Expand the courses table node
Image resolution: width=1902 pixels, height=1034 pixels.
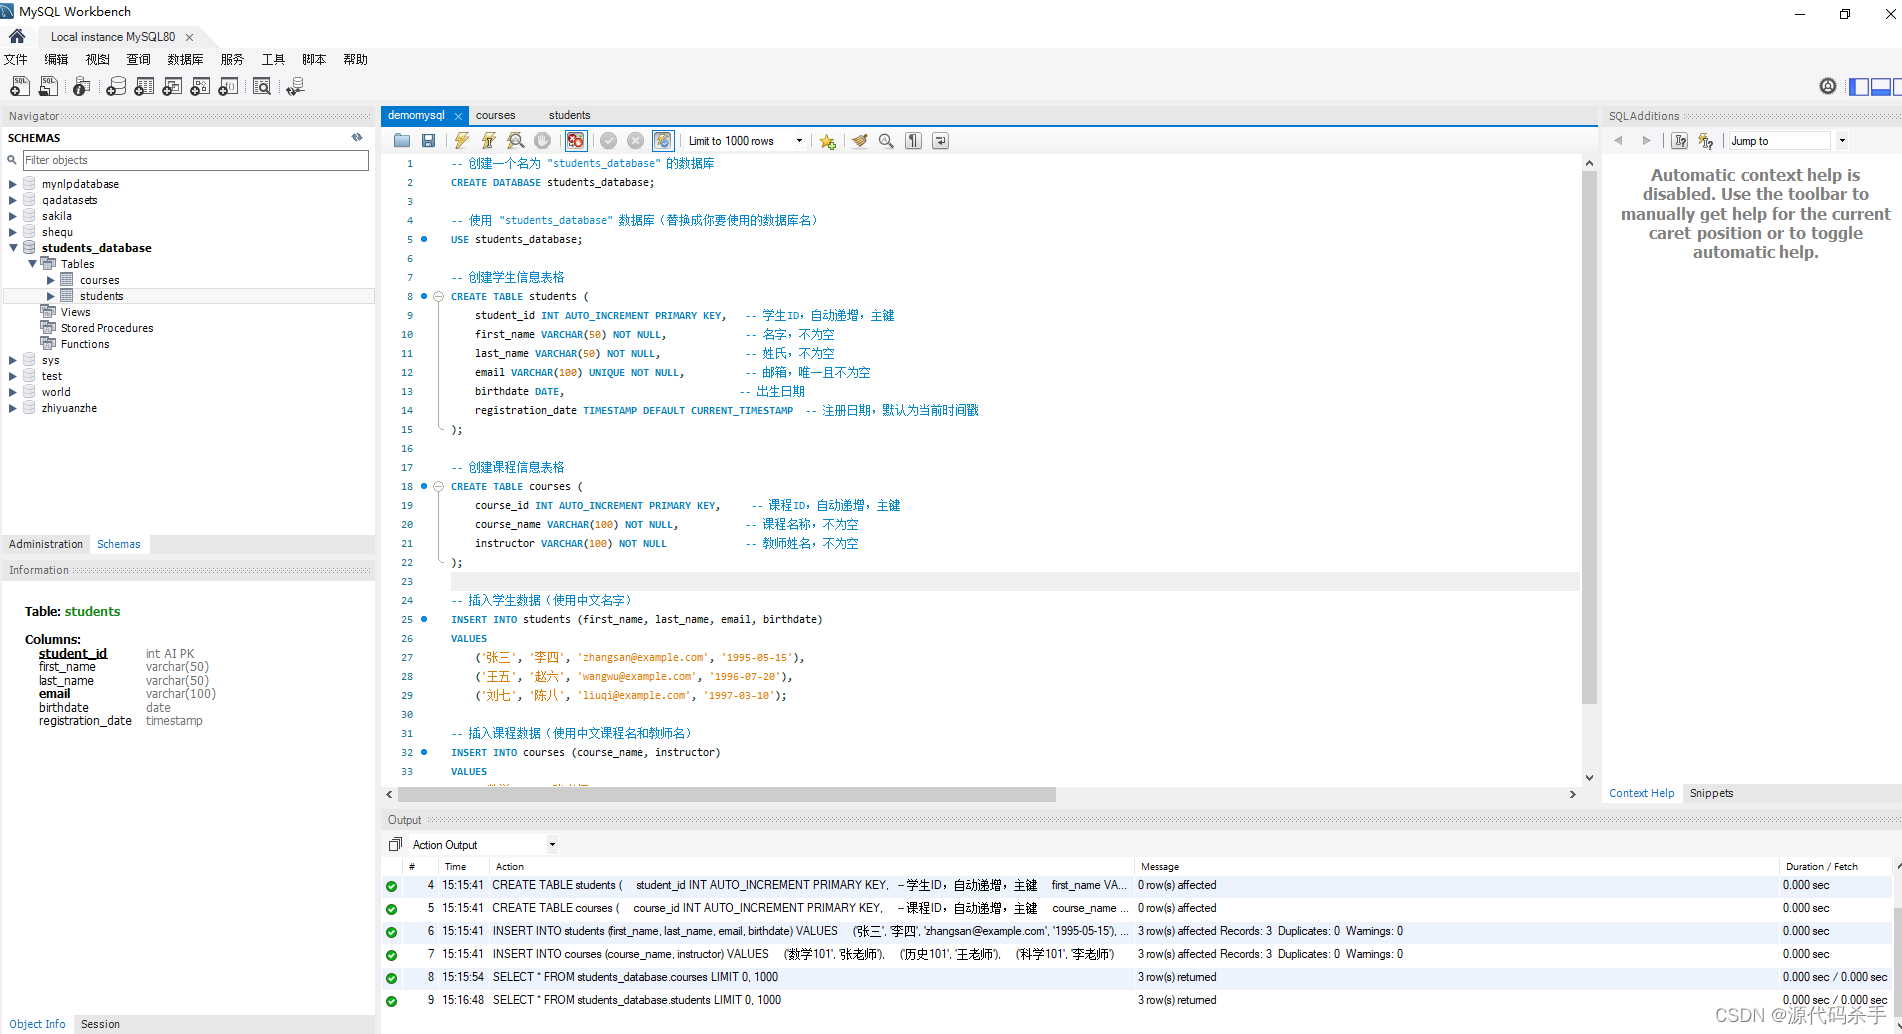point(51,280)
